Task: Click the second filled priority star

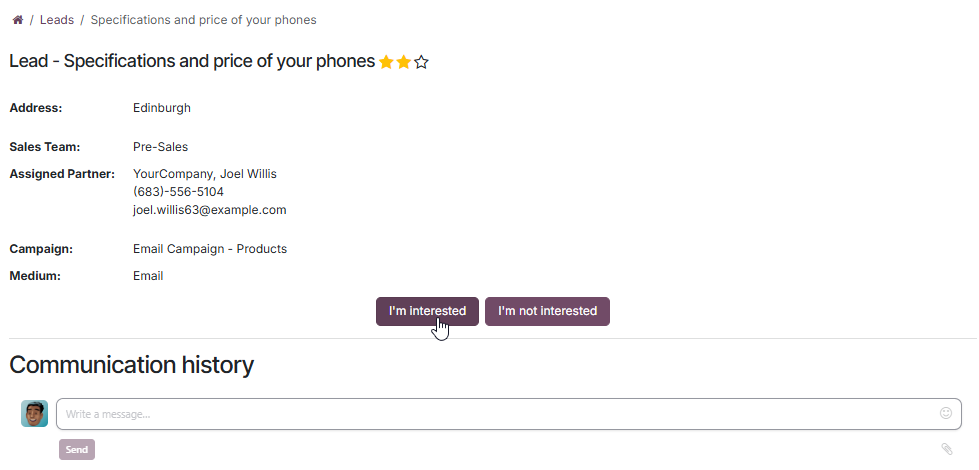Action: tap(404, 62)
